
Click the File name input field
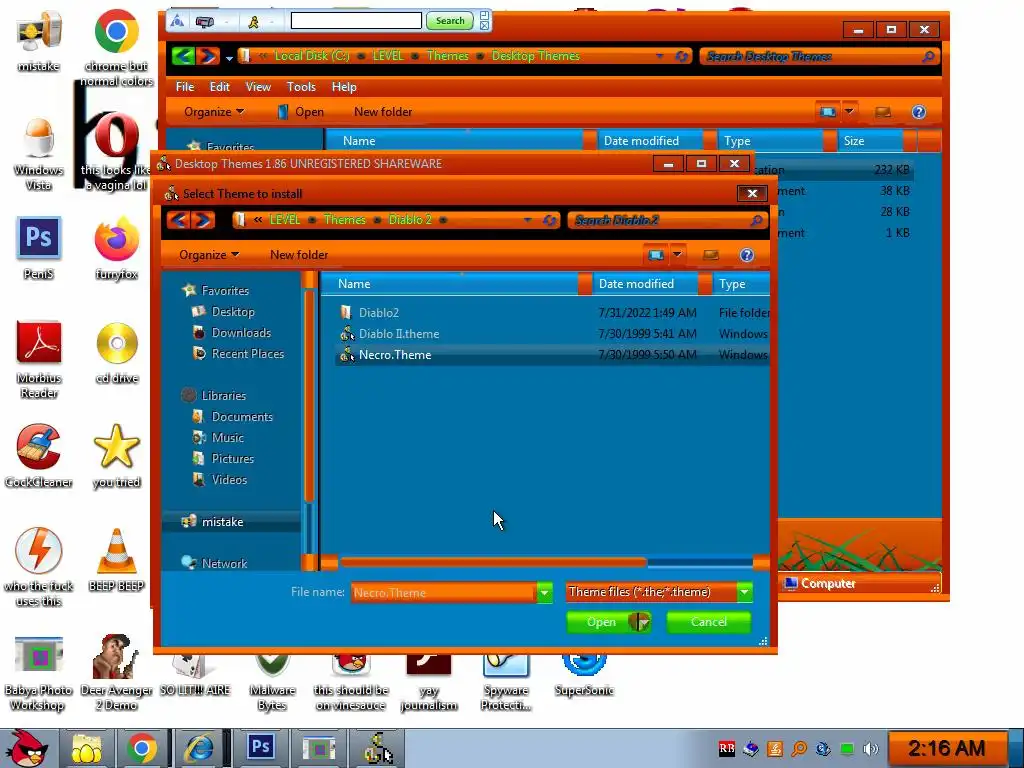[444, 592]
